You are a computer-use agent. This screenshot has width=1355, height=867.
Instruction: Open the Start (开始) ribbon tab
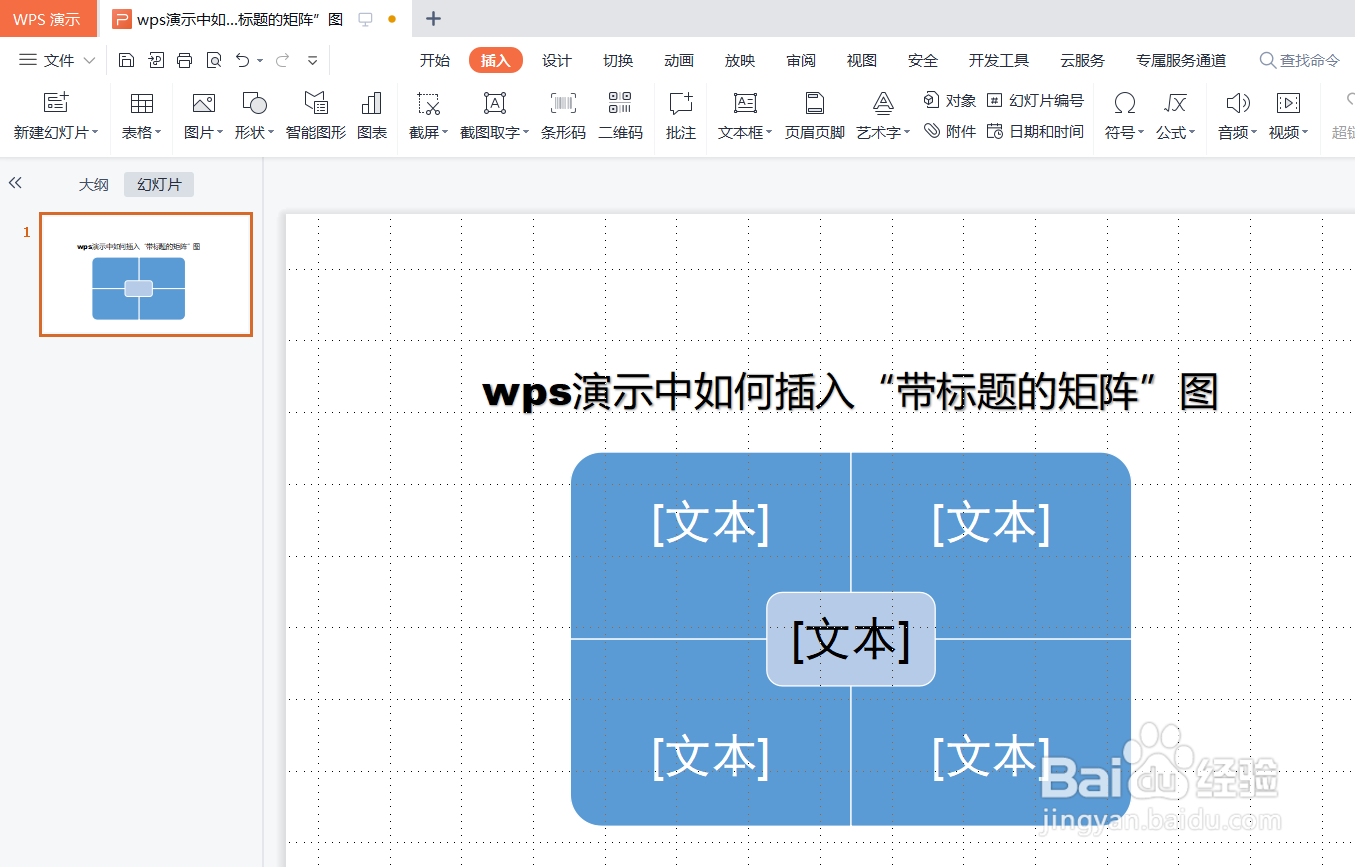point(435,60)
